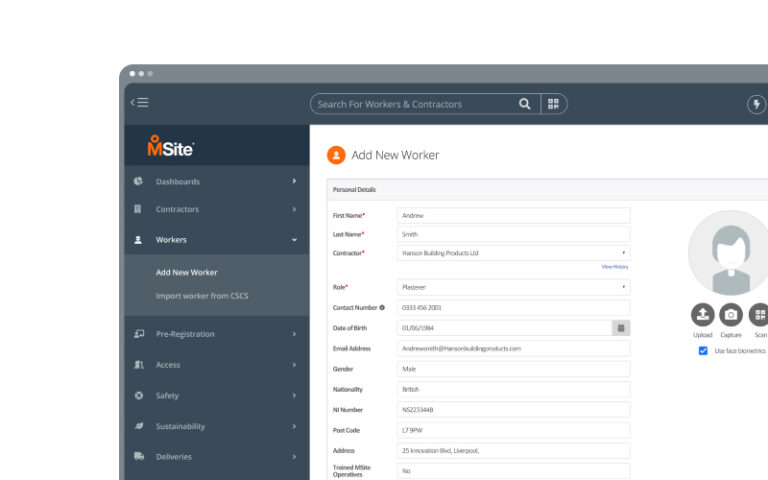
Task: Open the Role dropdown showing Plasterer
Action: [513, 287]
